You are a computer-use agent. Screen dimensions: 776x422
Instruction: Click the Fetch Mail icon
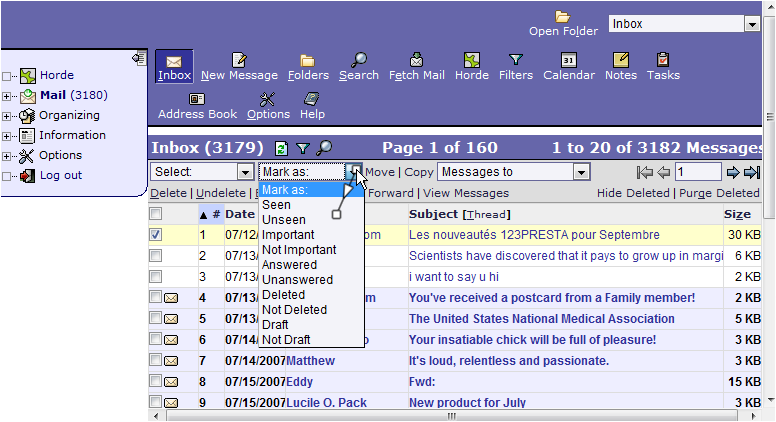pyautogui.click(x=417, y=61)
